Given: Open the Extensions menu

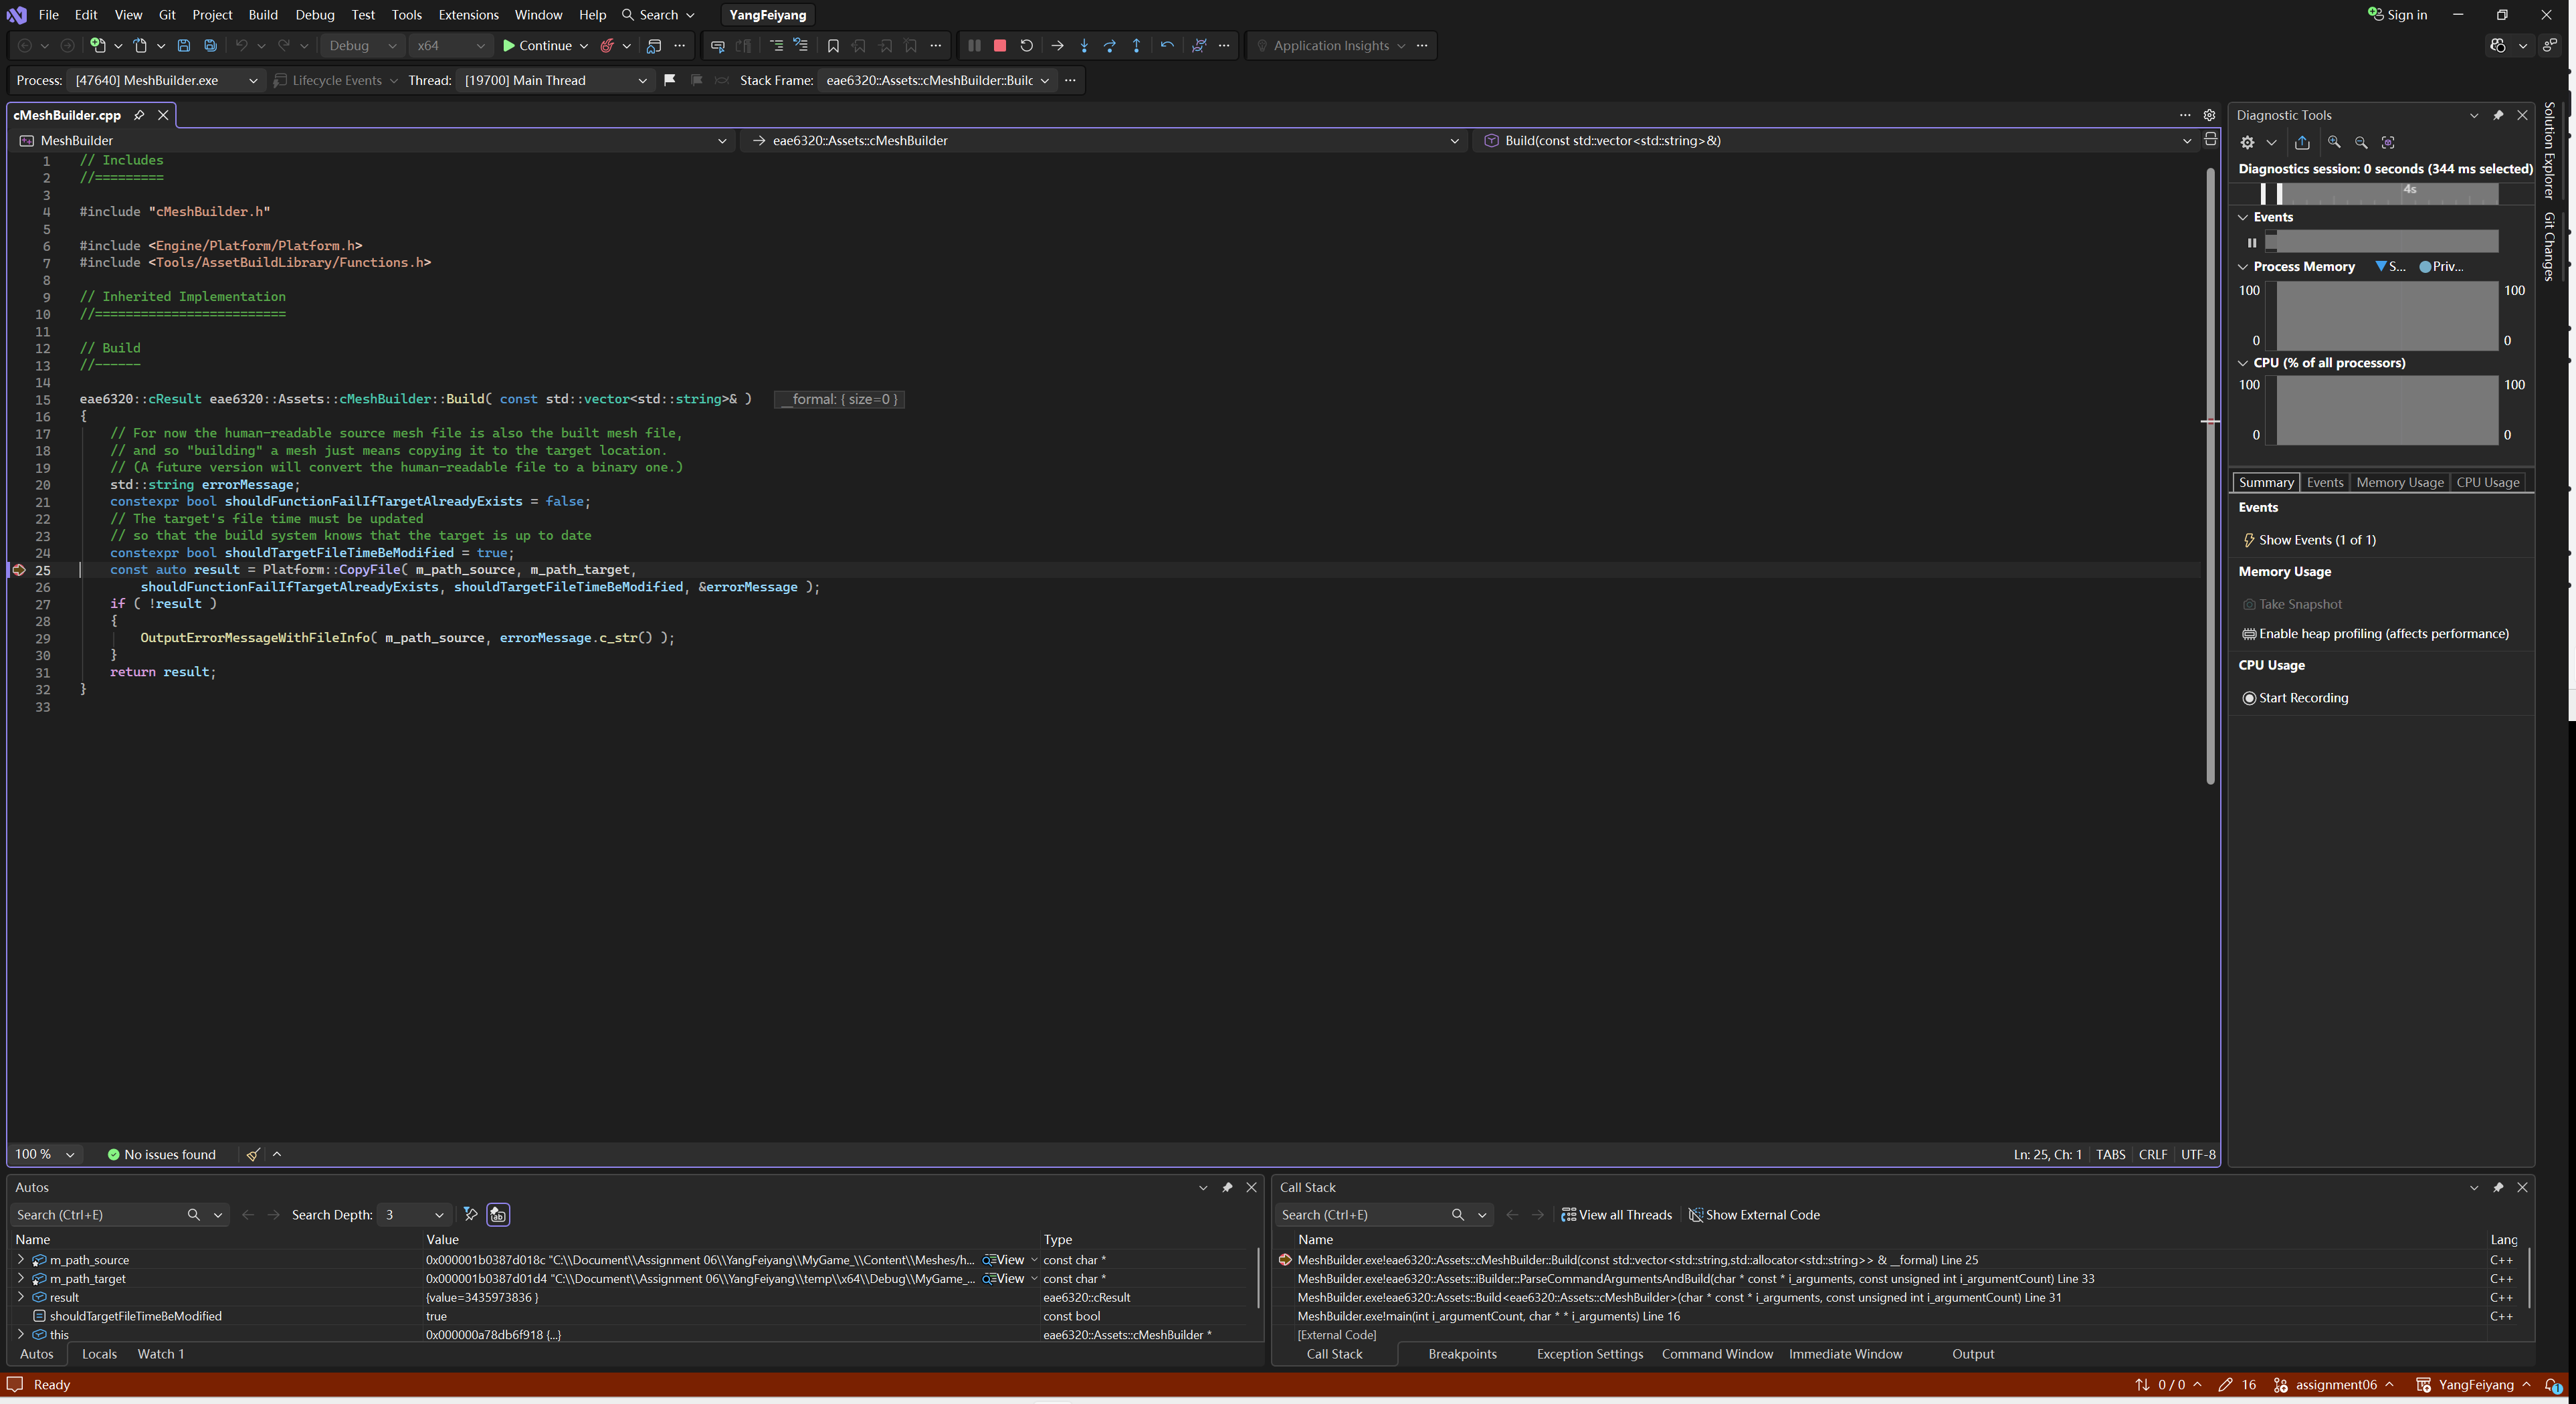Looking at the screenshot, I should 468,15.
